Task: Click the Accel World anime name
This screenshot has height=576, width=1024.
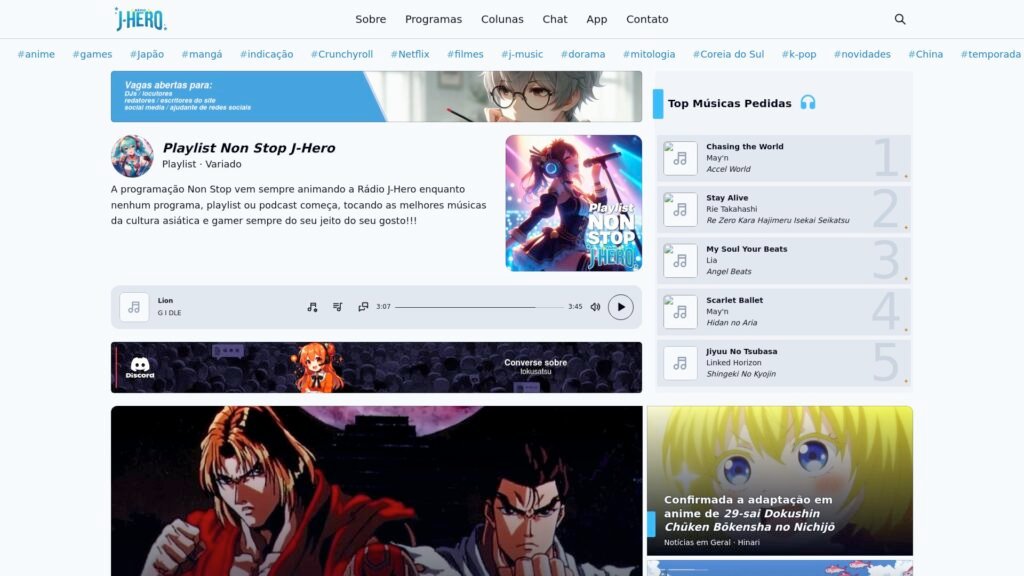Action: click(728, 169)
